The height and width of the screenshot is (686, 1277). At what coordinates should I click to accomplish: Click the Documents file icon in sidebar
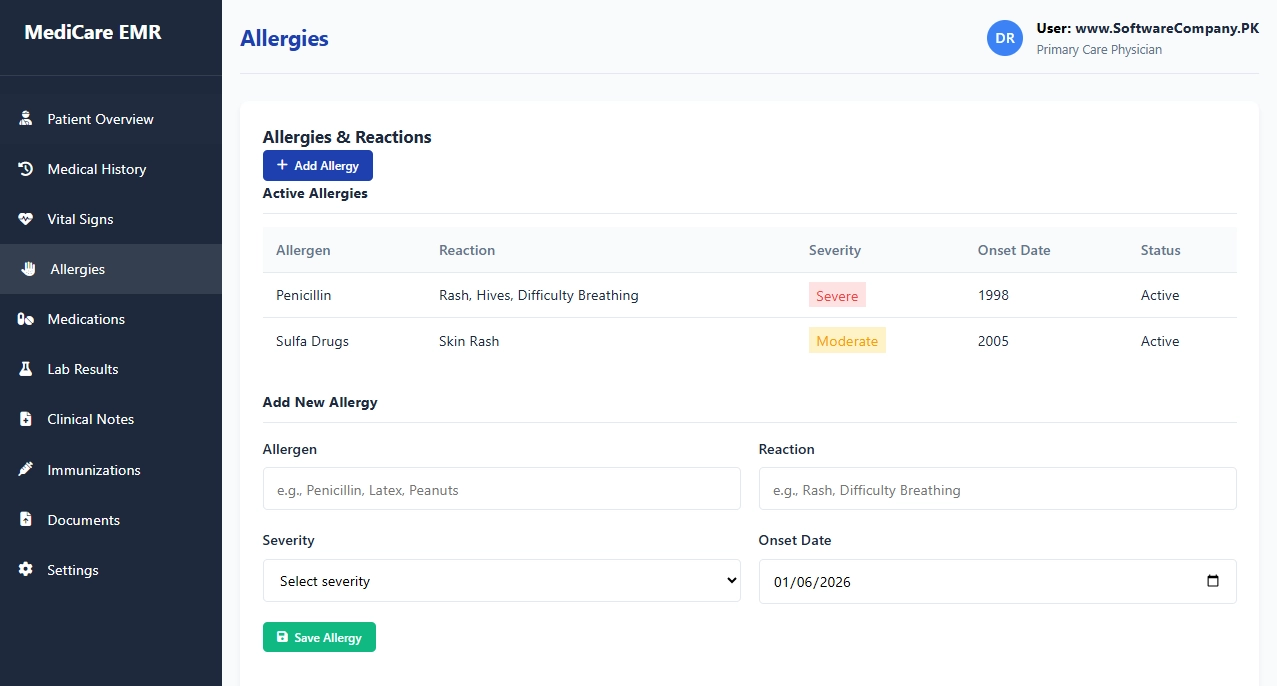26,520
